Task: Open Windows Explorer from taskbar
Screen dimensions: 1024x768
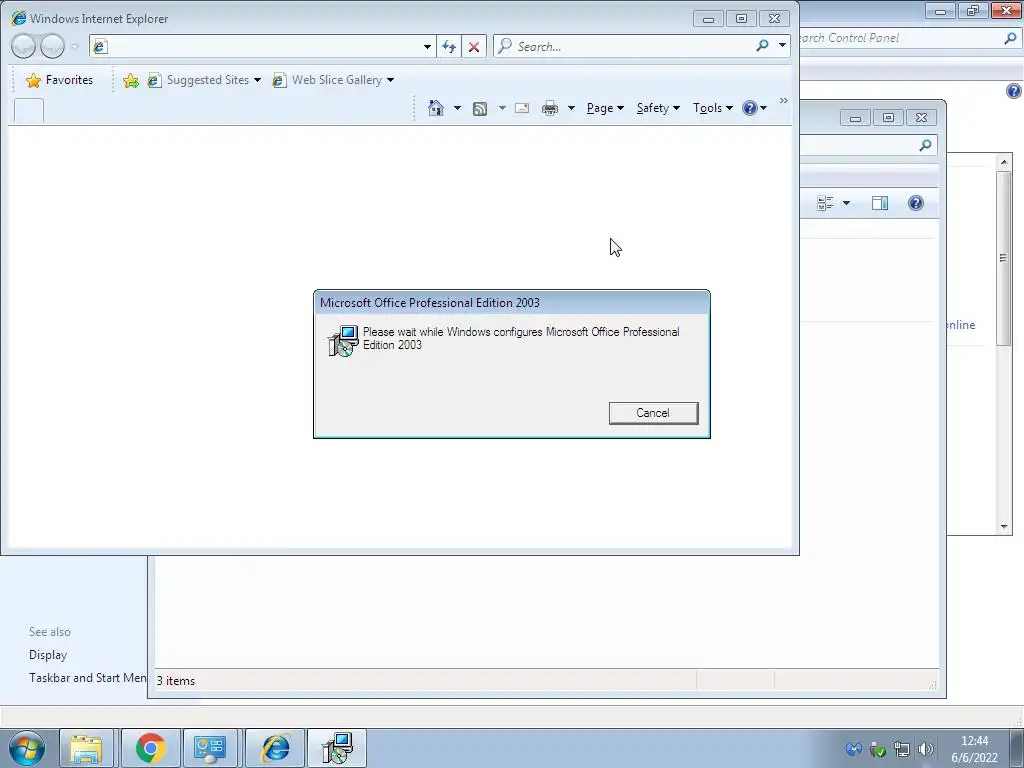Action: (x=86, y=748)
